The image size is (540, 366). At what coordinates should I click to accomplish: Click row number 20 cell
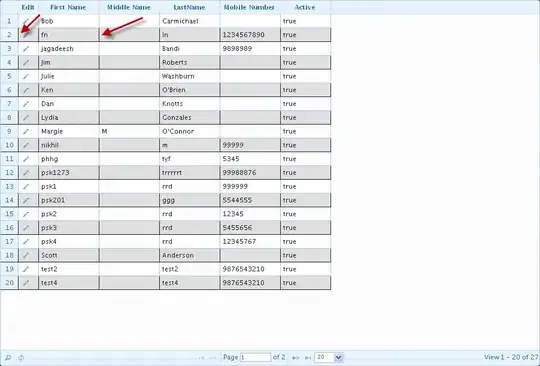[x=9, y=283]
